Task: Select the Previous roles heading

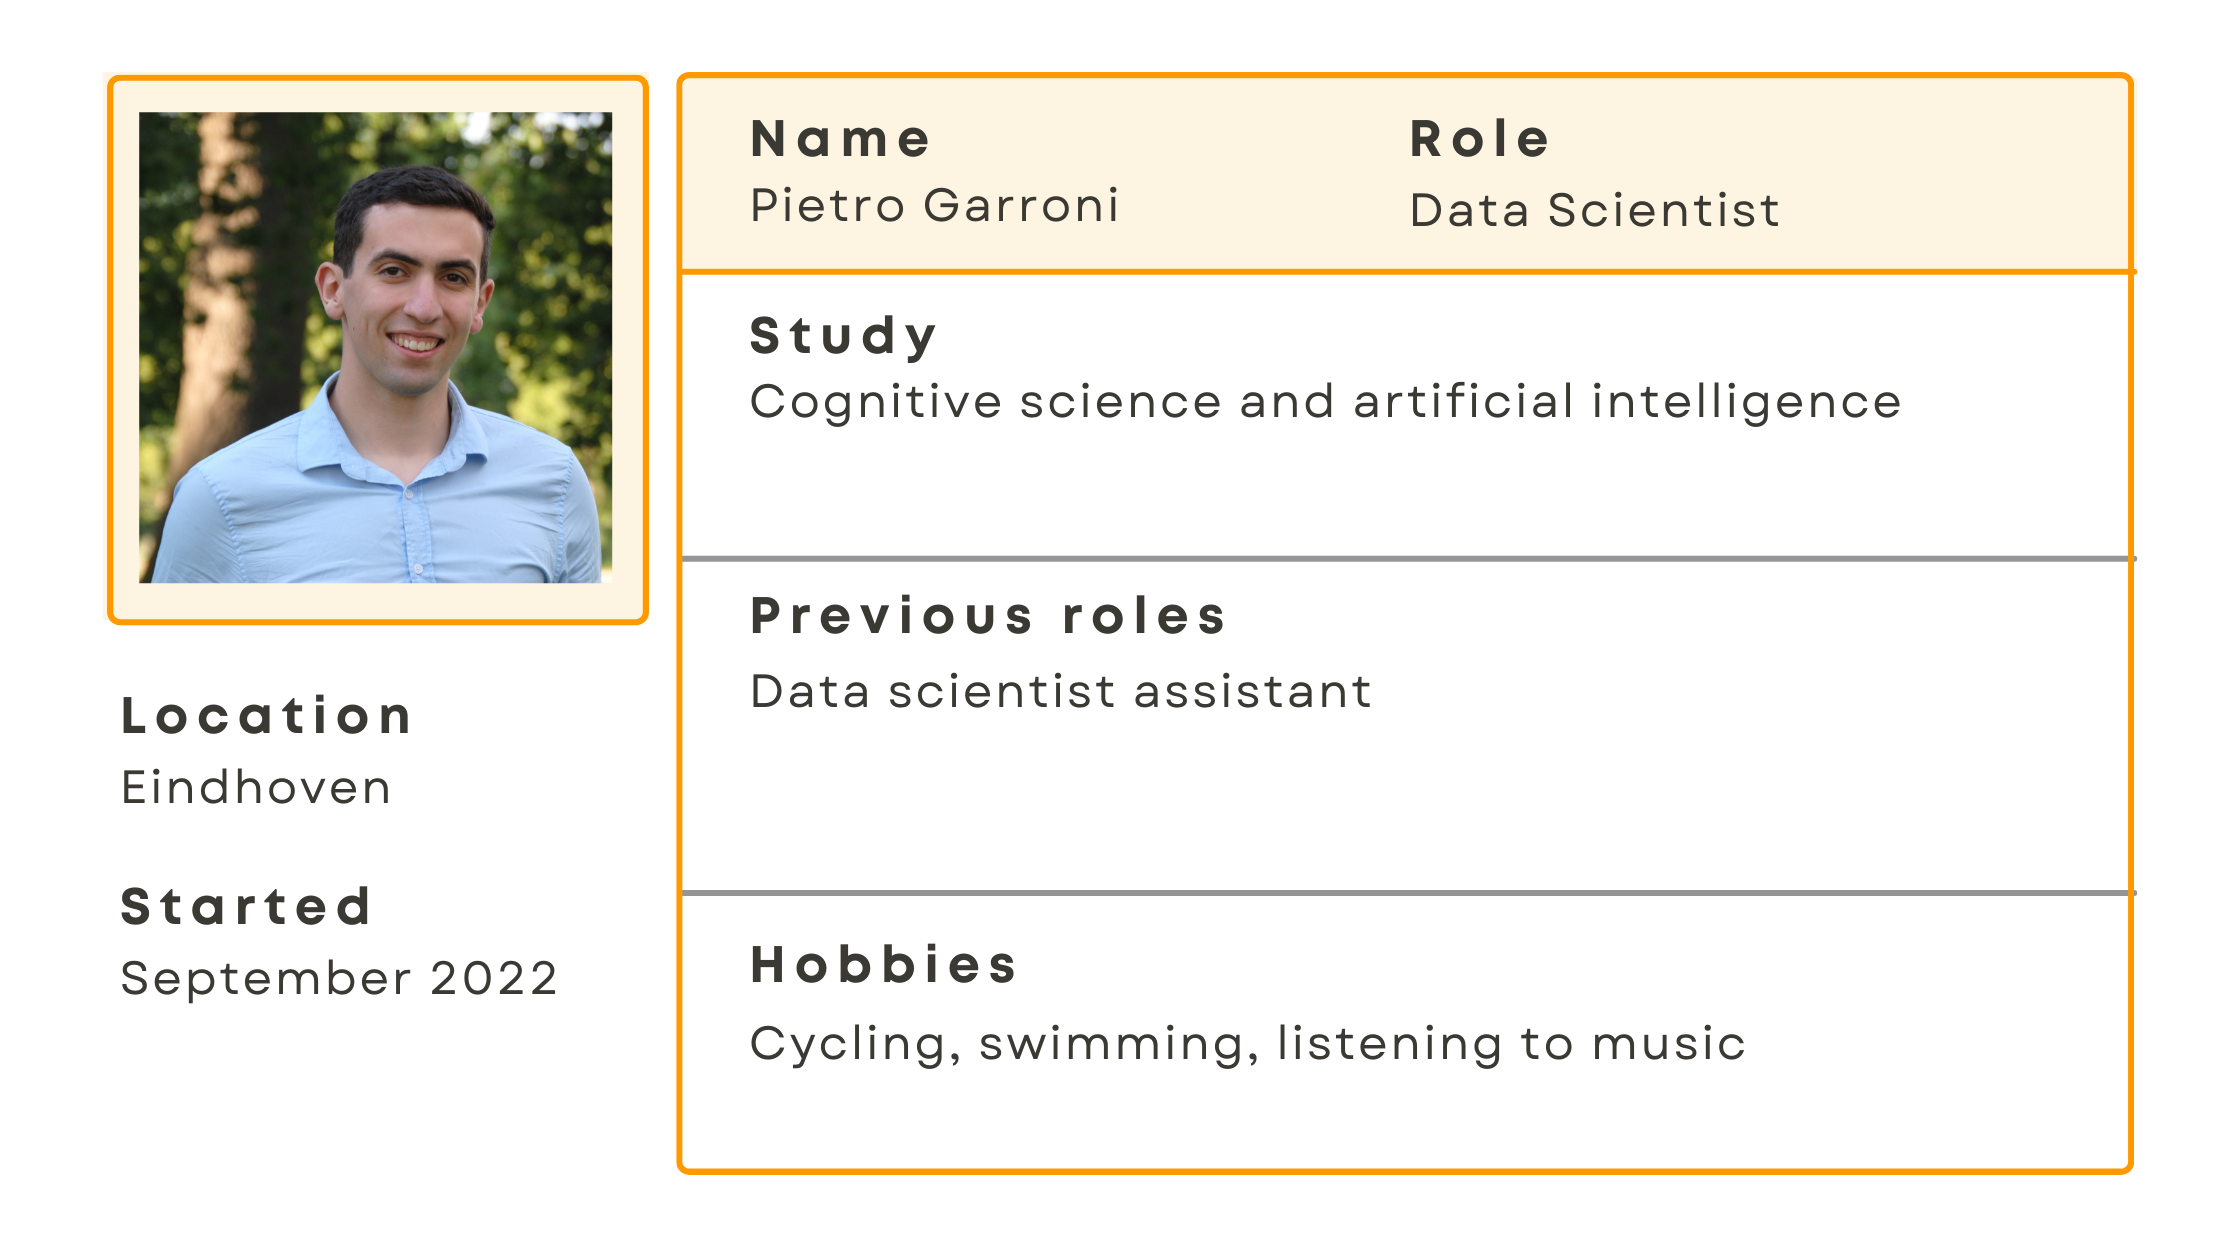Action: 988,615
